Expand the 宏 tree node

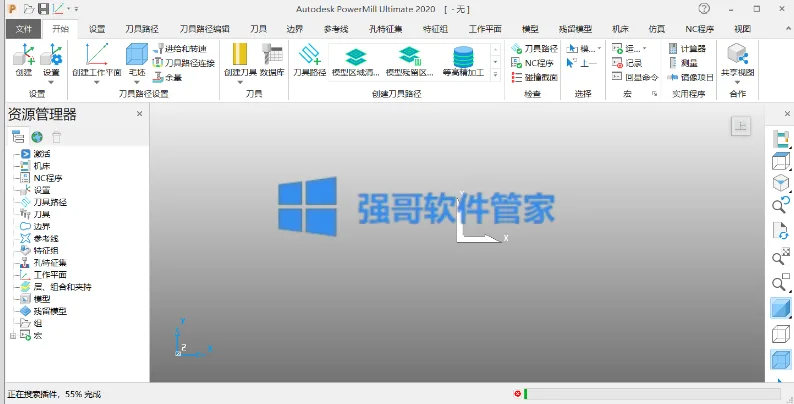[x=13, y=335]
